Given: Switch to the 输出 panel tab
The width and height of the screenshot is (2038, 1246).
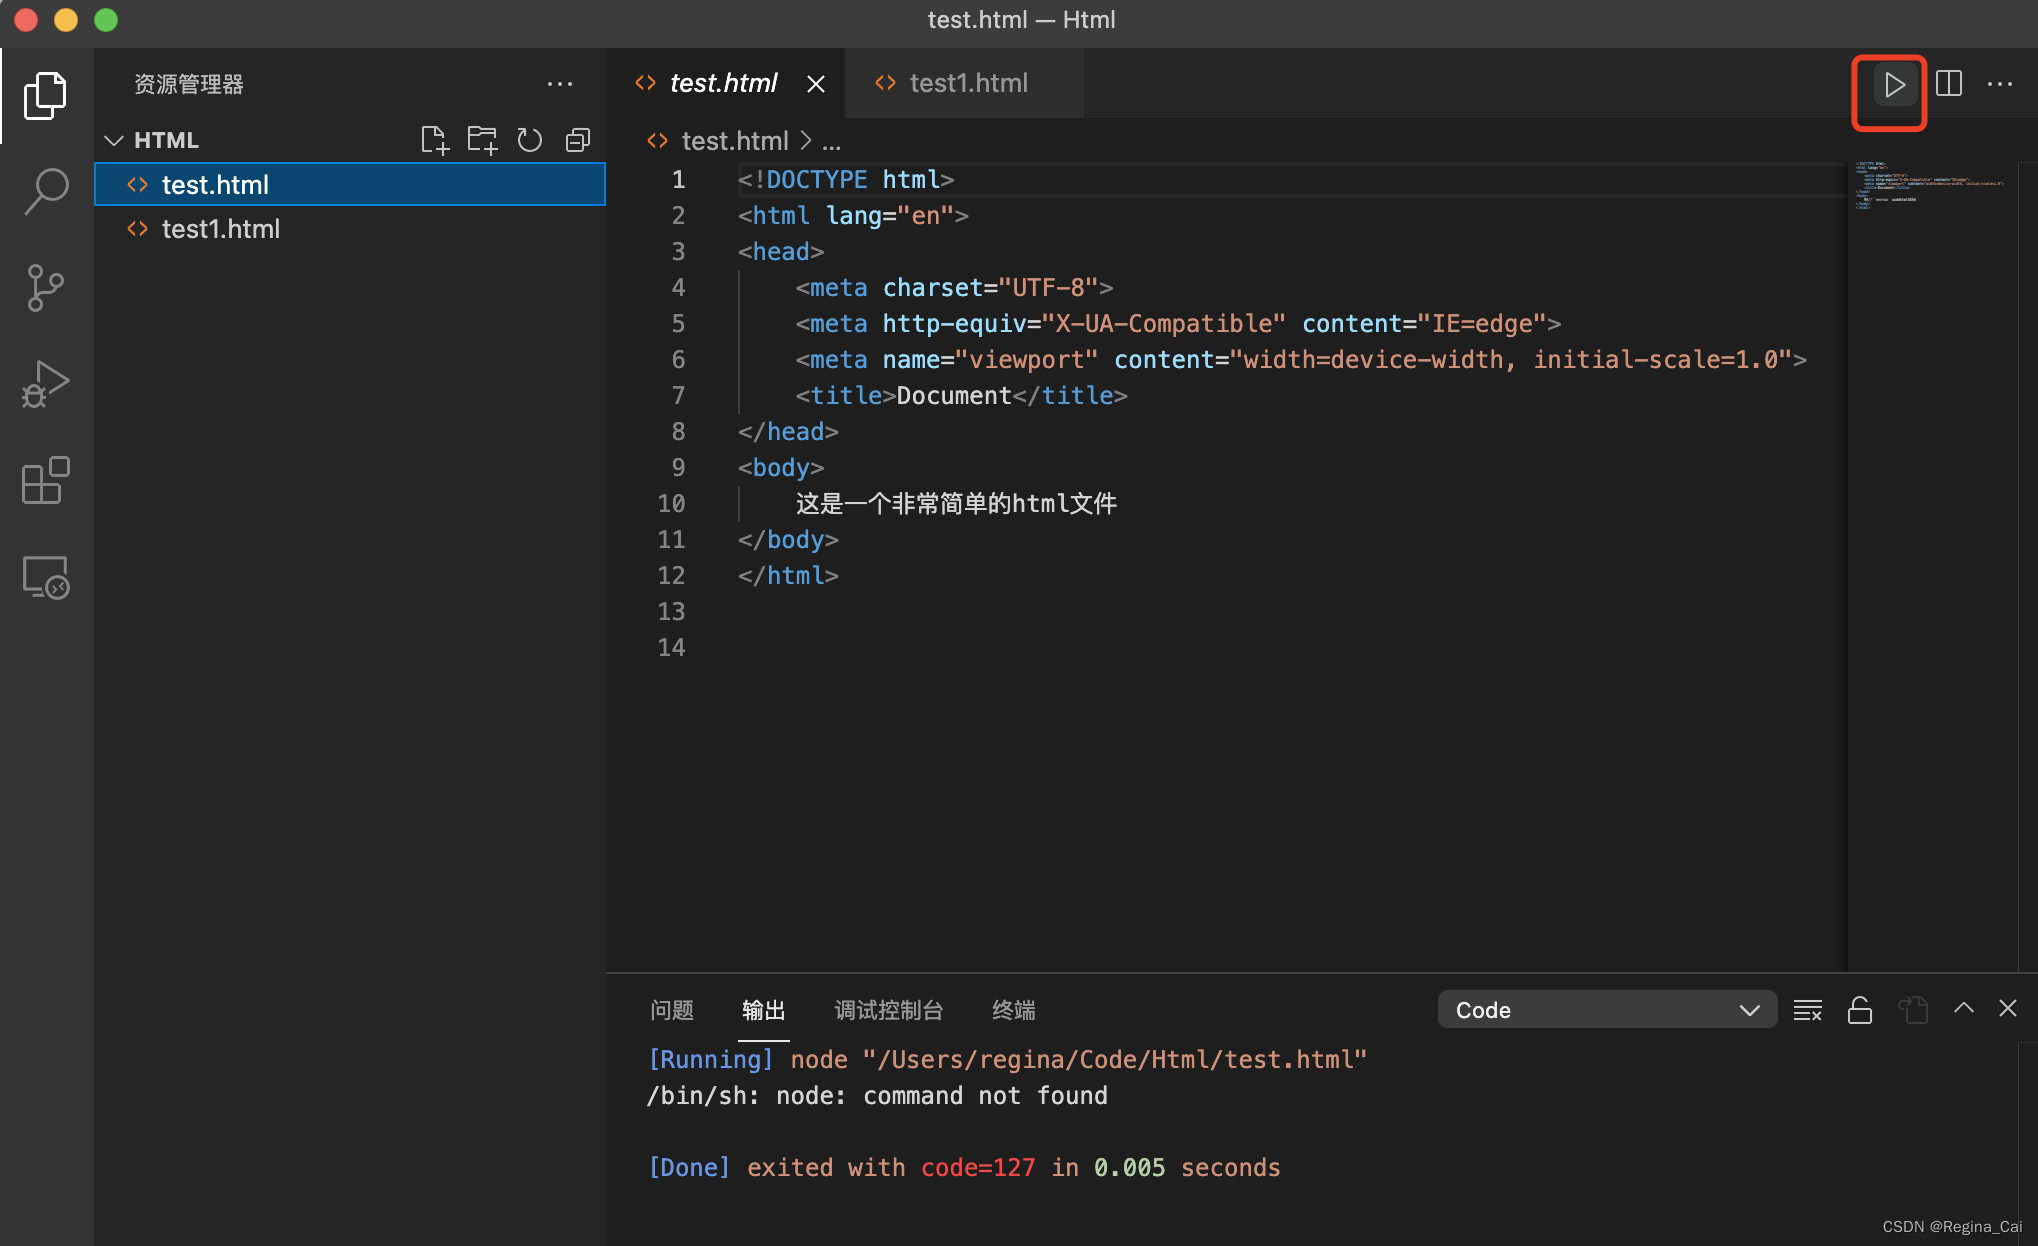Looking at the screenshot, I should pyautogui.click(x=764, y=1010).
